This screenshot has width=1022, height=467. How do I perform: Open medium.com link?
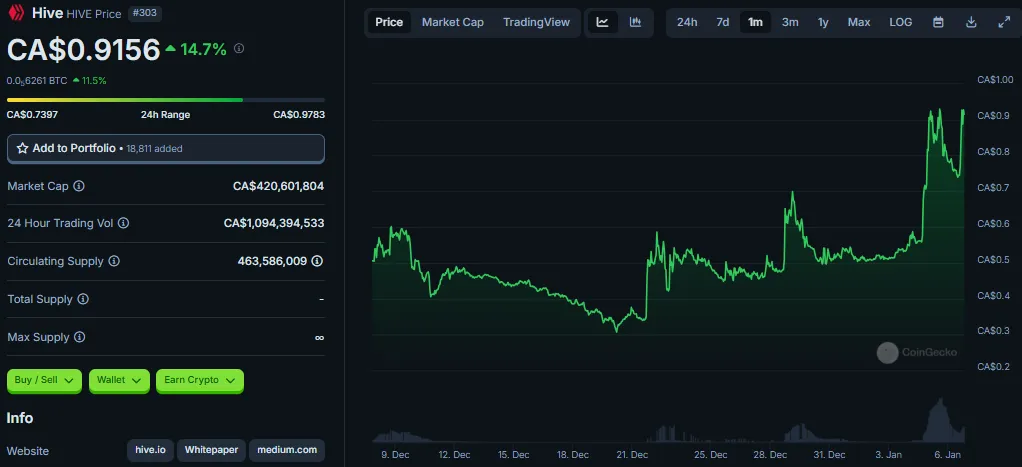point(287,450)
